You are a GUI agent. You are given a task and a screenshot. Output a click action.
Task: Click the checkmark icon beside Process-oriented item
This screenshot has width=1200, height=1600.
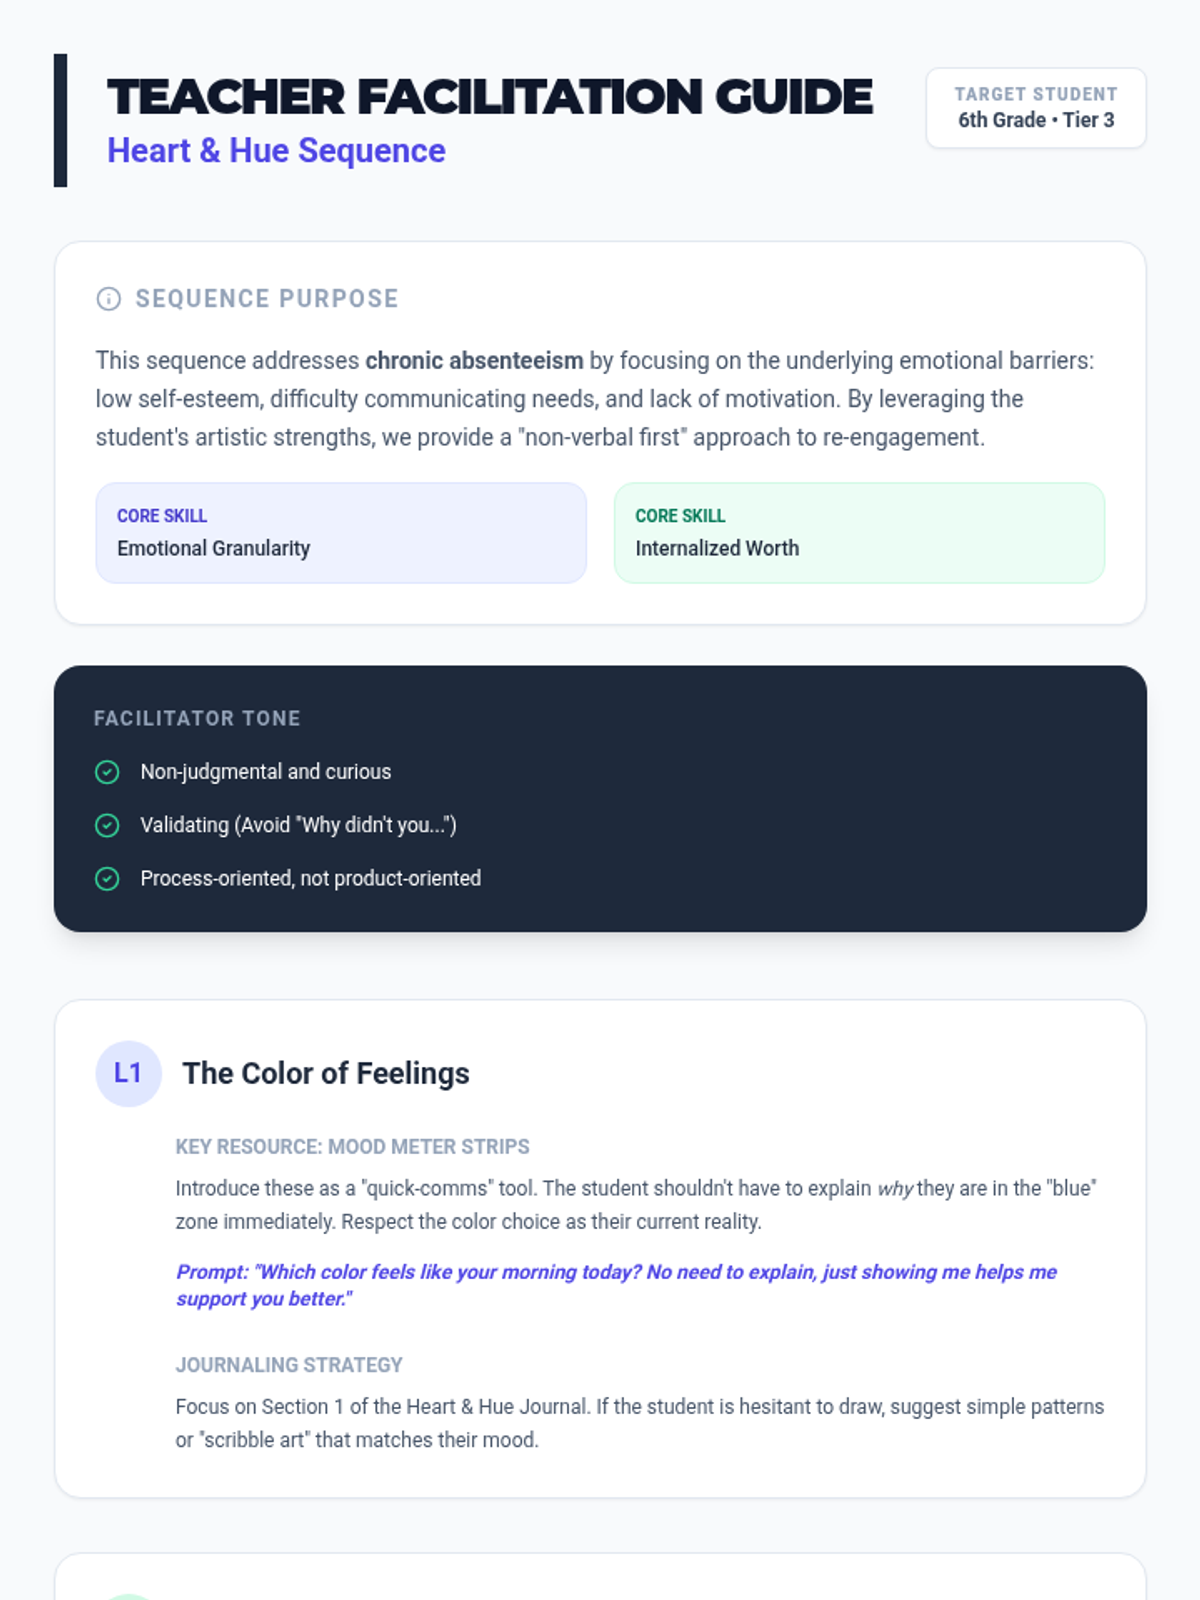[x=107, y=879]
